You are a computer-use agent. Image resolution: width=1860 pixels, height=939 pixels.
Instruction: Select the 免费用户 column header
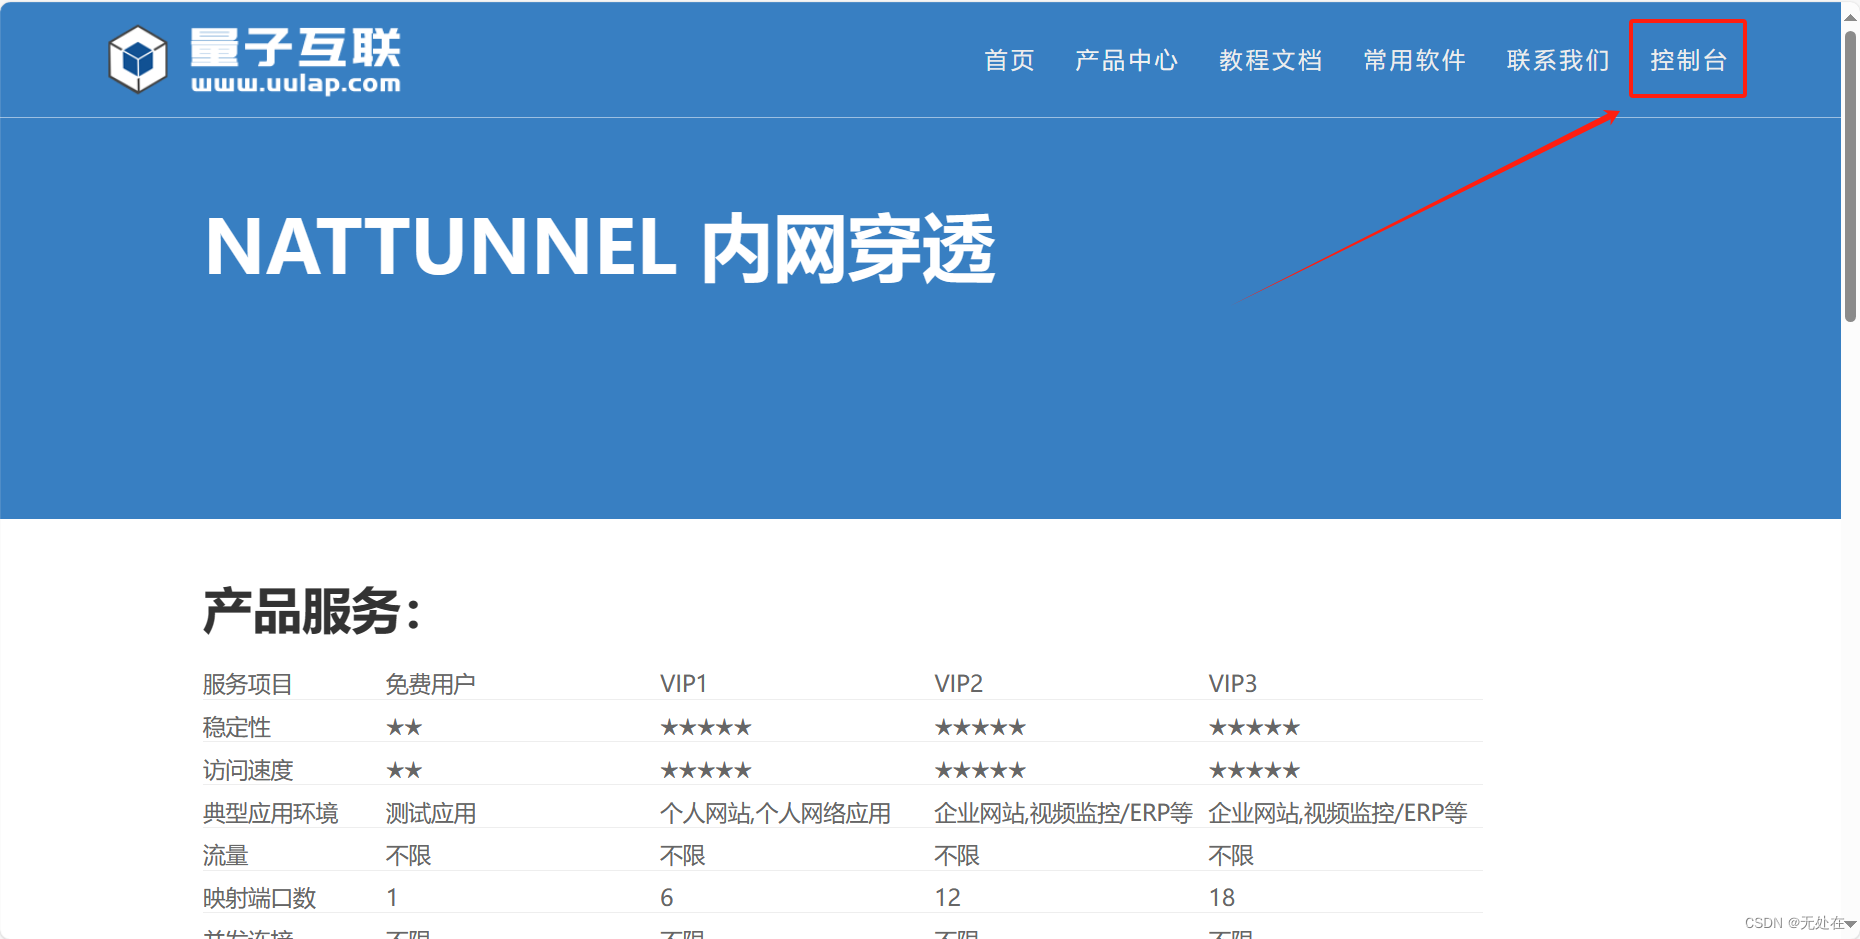pos(430,684)
